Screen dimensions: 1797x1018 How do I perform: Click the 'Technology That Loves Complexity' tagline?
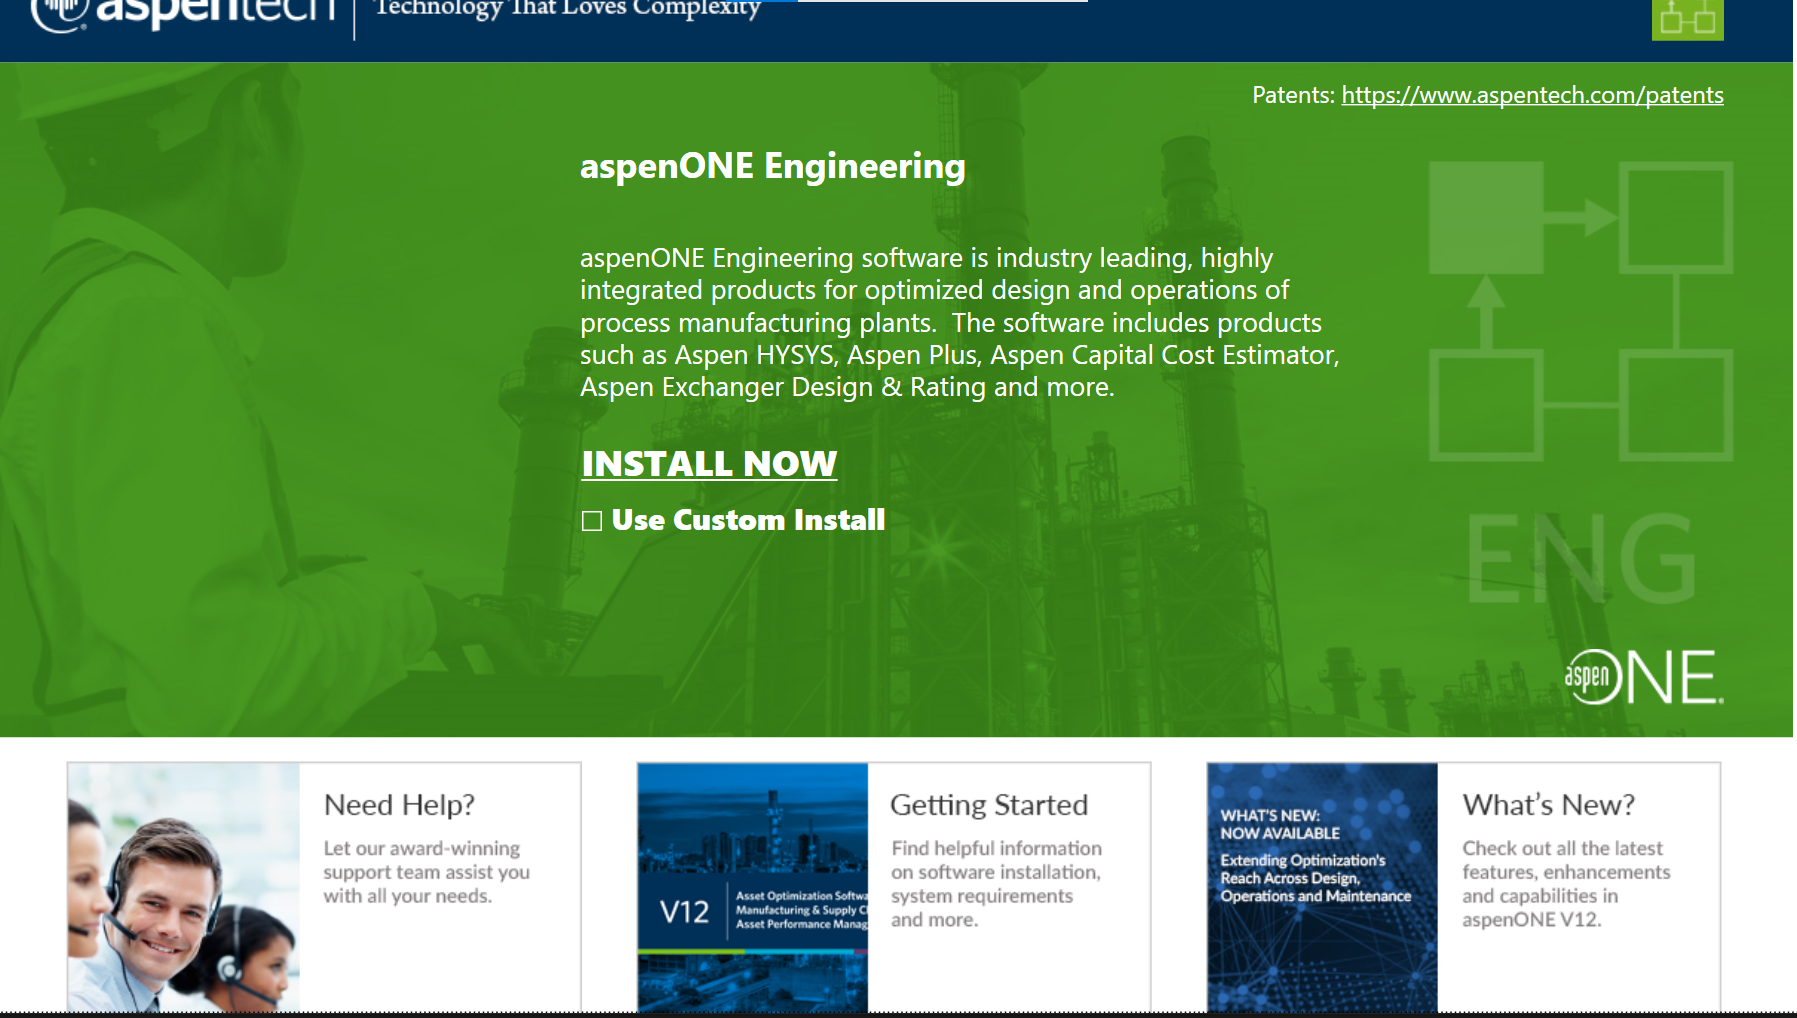[567, 10]
